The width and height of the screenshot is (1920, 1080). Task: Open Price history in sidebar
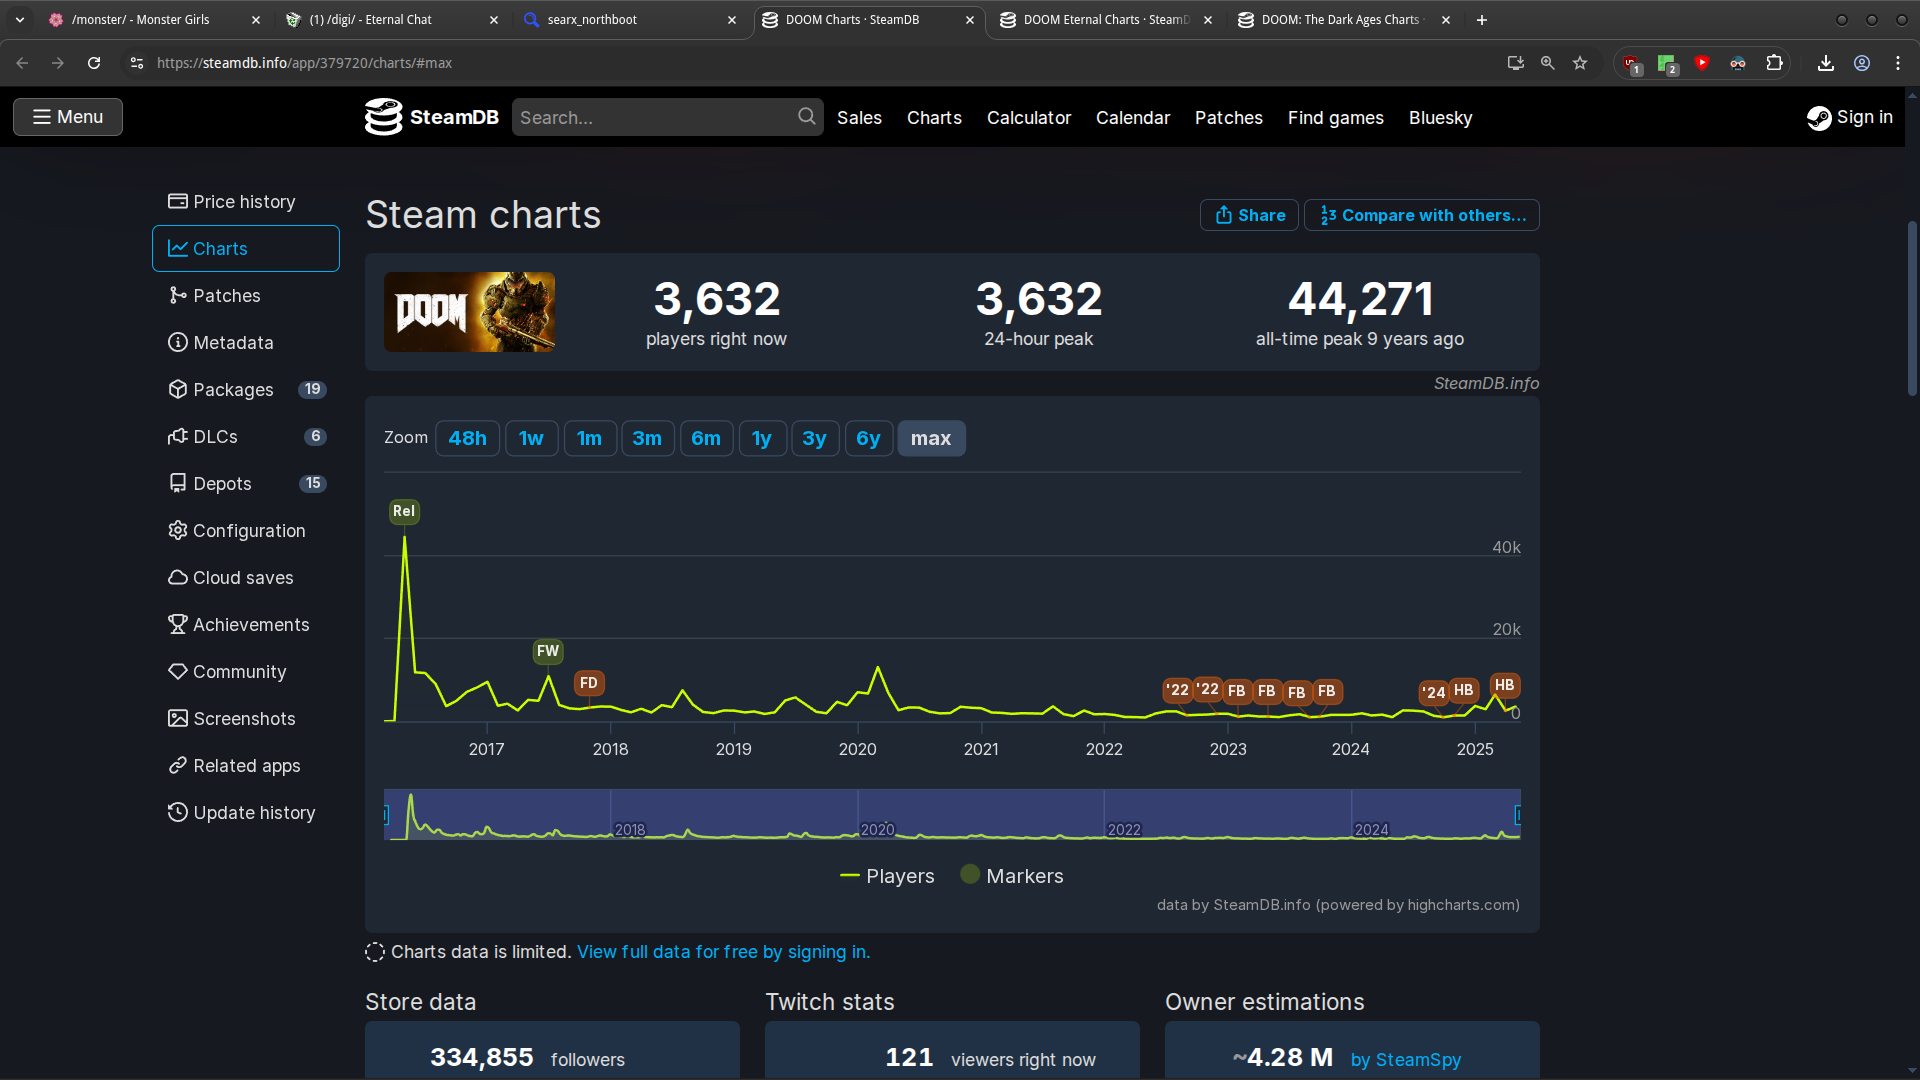click(x=246, y=201)
